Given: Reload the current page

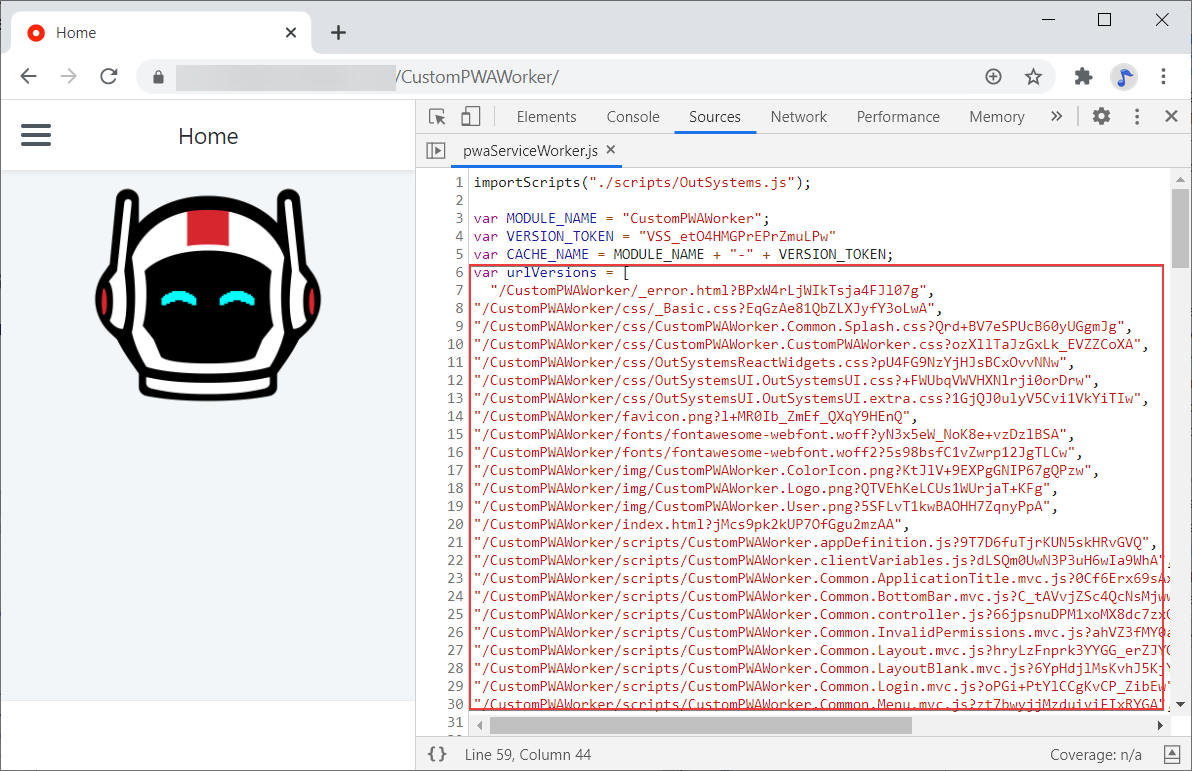Looking at the screenshot, I should pos(109,76).
